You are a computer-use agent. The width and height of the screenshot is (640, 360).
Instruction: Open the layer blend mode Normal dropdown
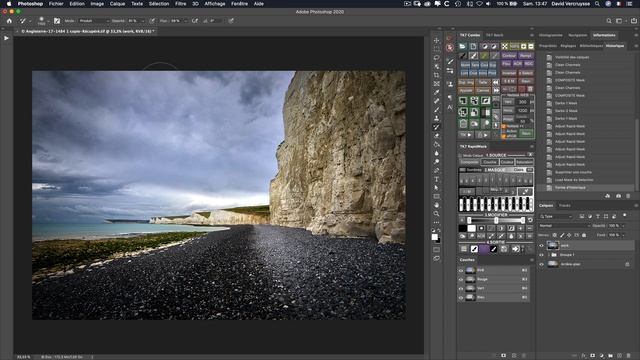(564, 226)
